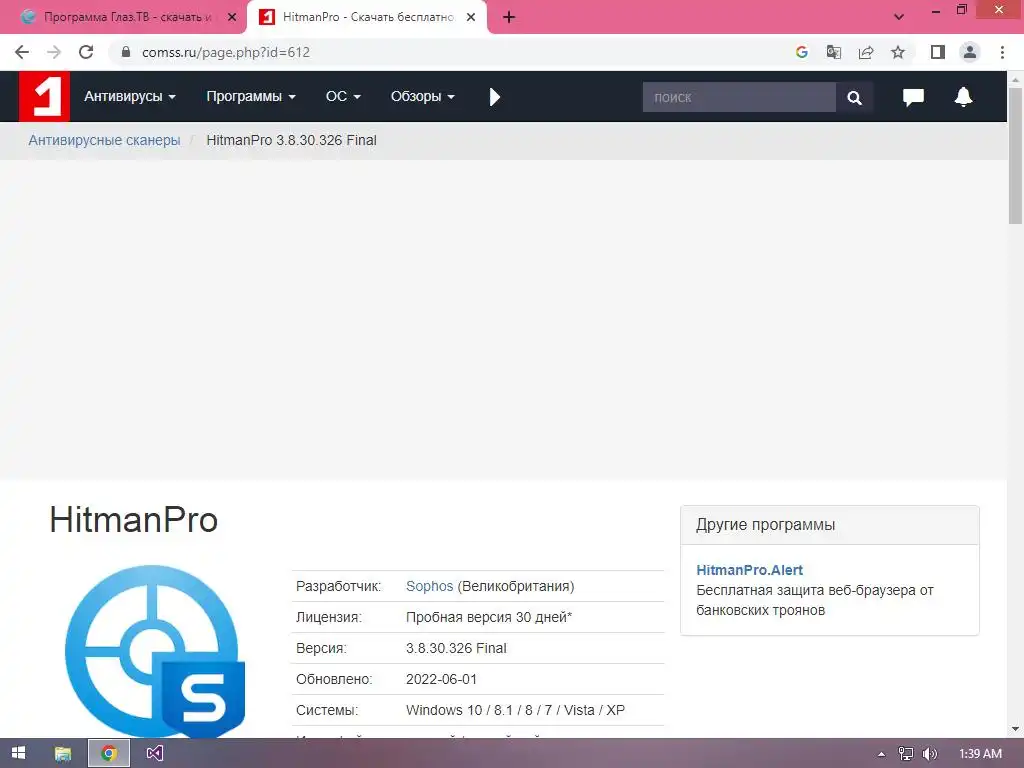Image resolution: width=1024 pixels, height=768 pixels.
Task: Click the HitmanPro target logo
Action: click(155, 651)
